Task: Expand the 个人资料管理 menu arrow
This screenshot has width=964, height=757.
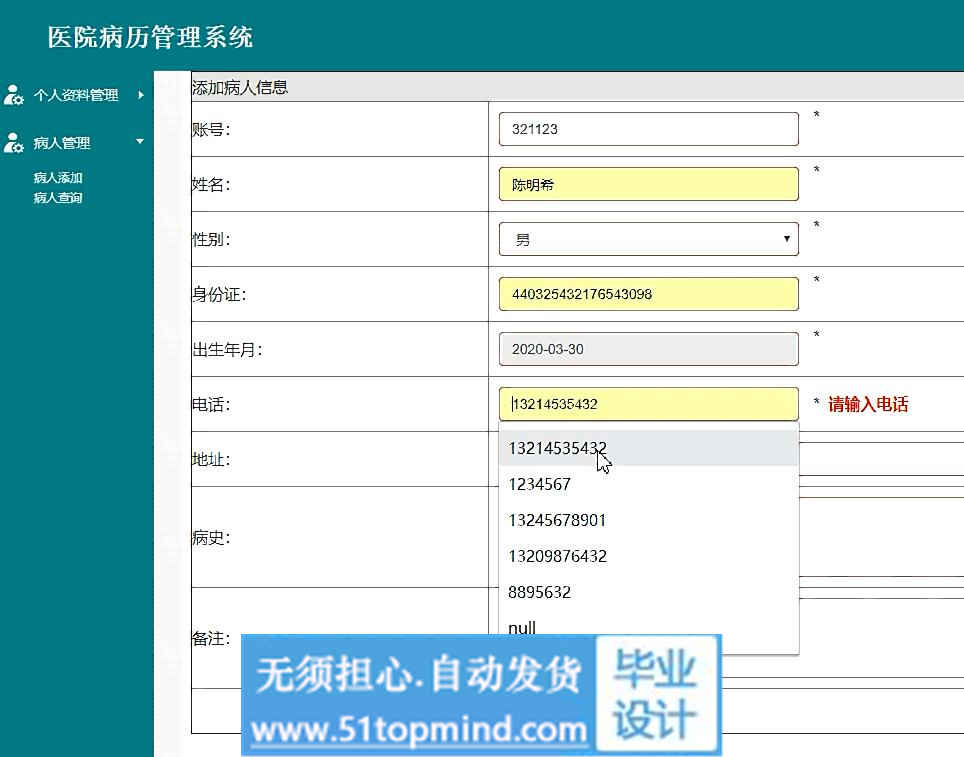Action: (141, 95)
